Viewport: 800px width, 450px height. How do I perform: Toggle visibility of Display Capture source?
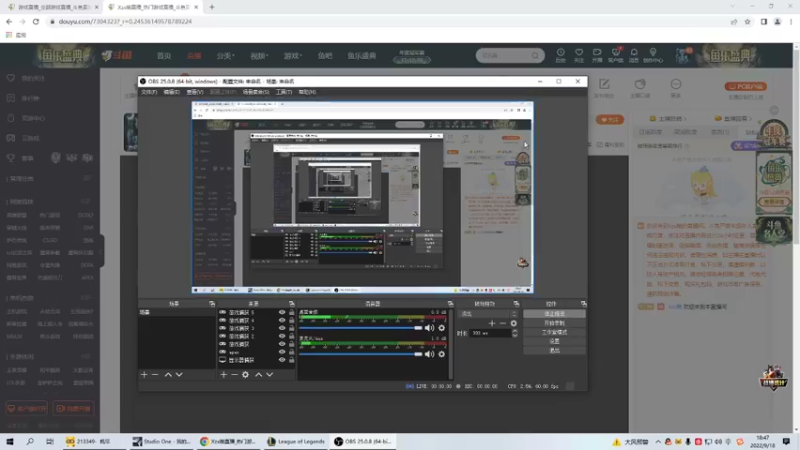tap(282, 360)
